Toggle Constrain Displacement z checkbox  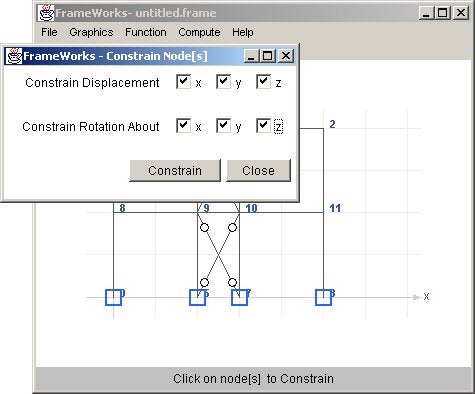[263, 82]
